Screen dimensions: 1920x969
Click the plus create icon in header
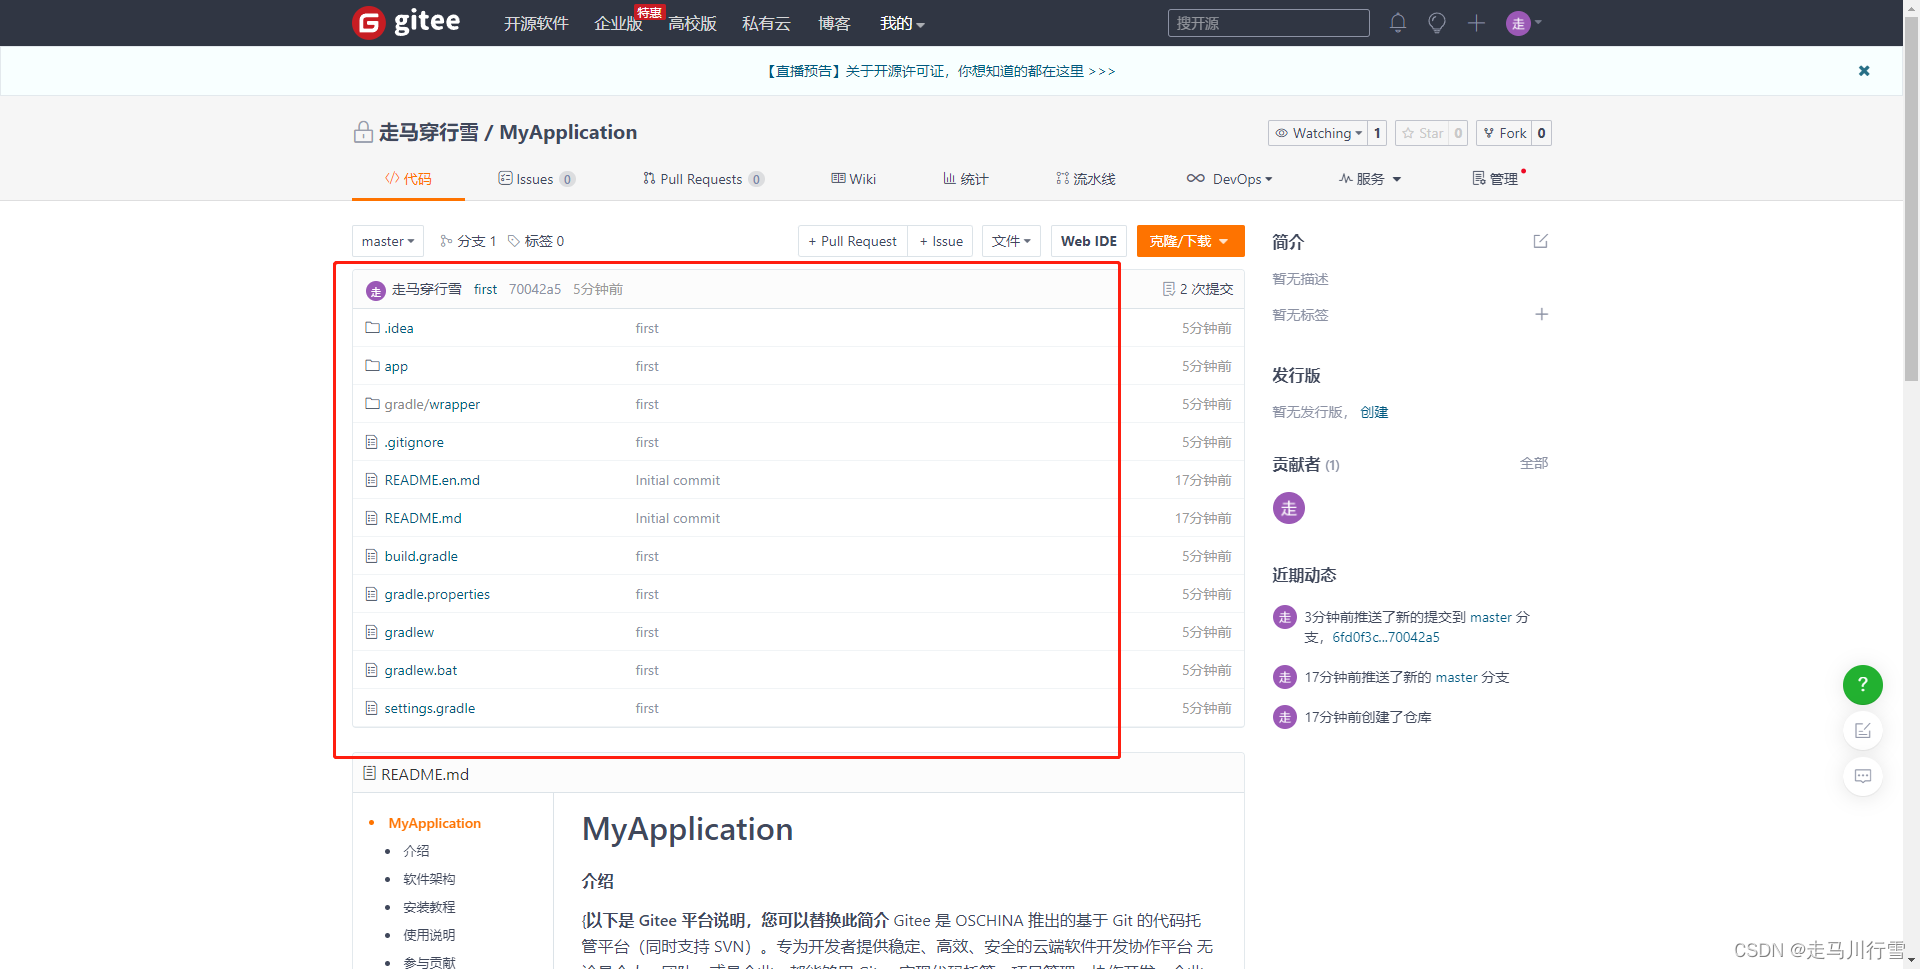[1476, 23]
